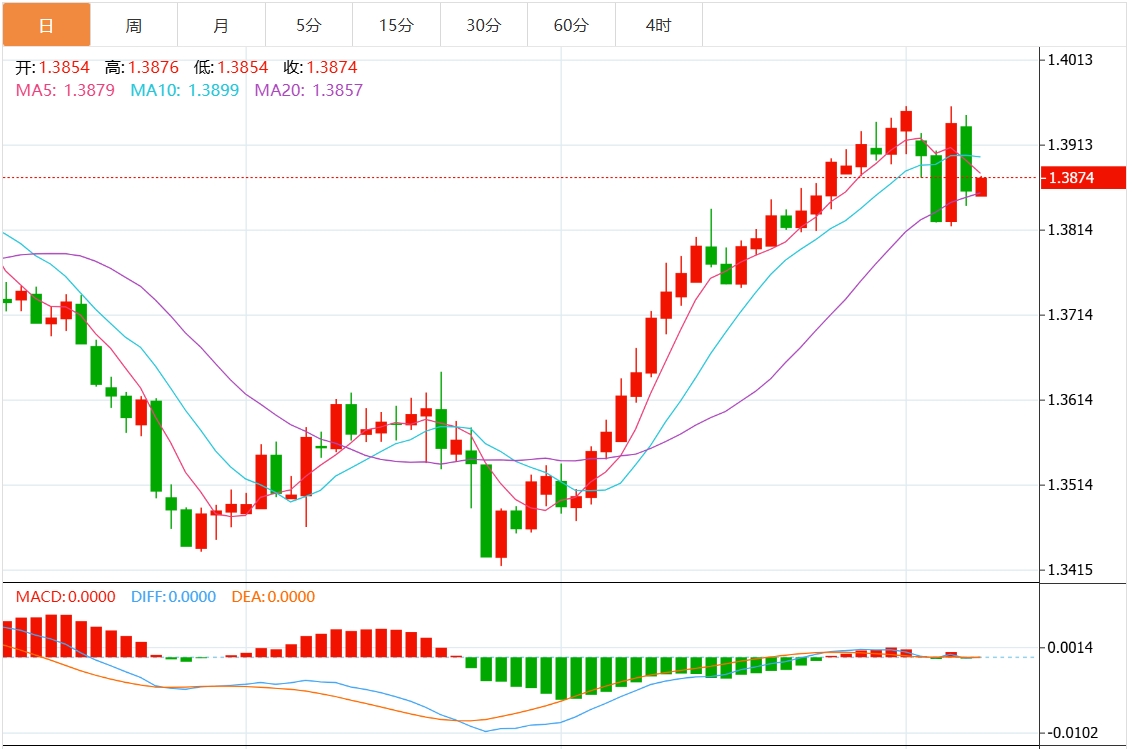The height and width of the screenshot is (749, 1134).
Task: Click the 收:1.3874 close price value
Action: 320,67
